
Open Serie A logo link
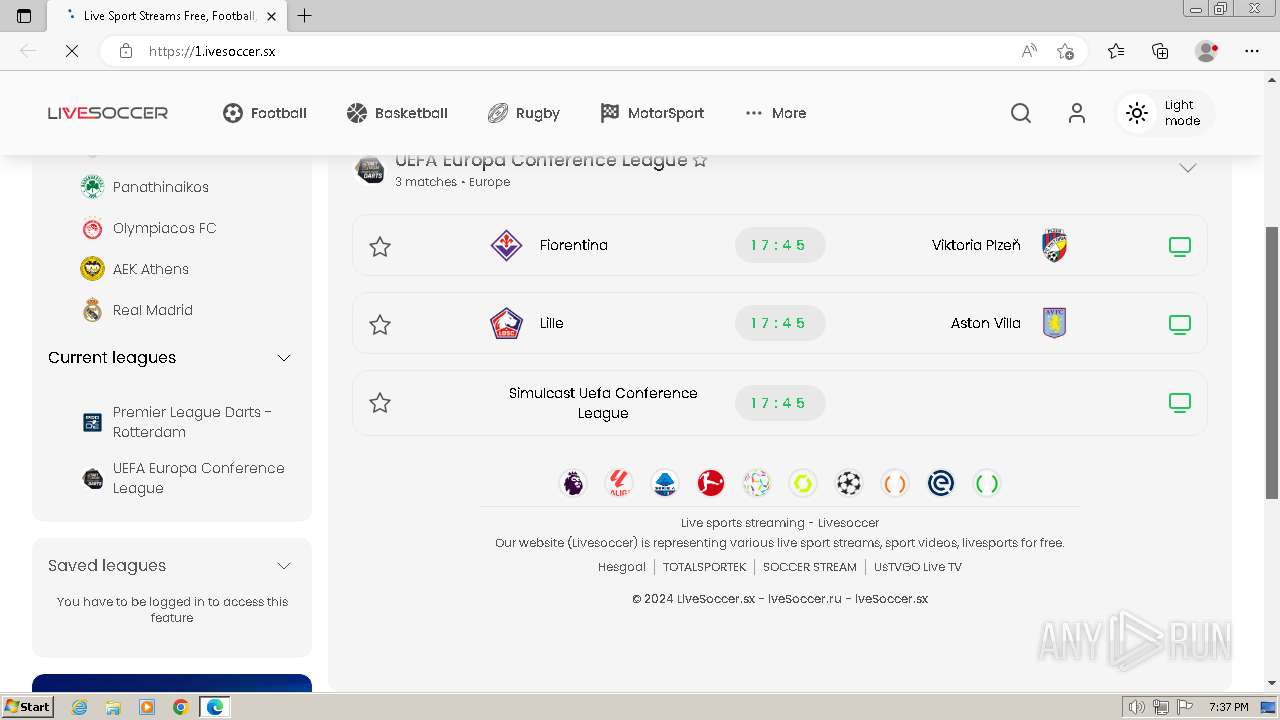665,484
